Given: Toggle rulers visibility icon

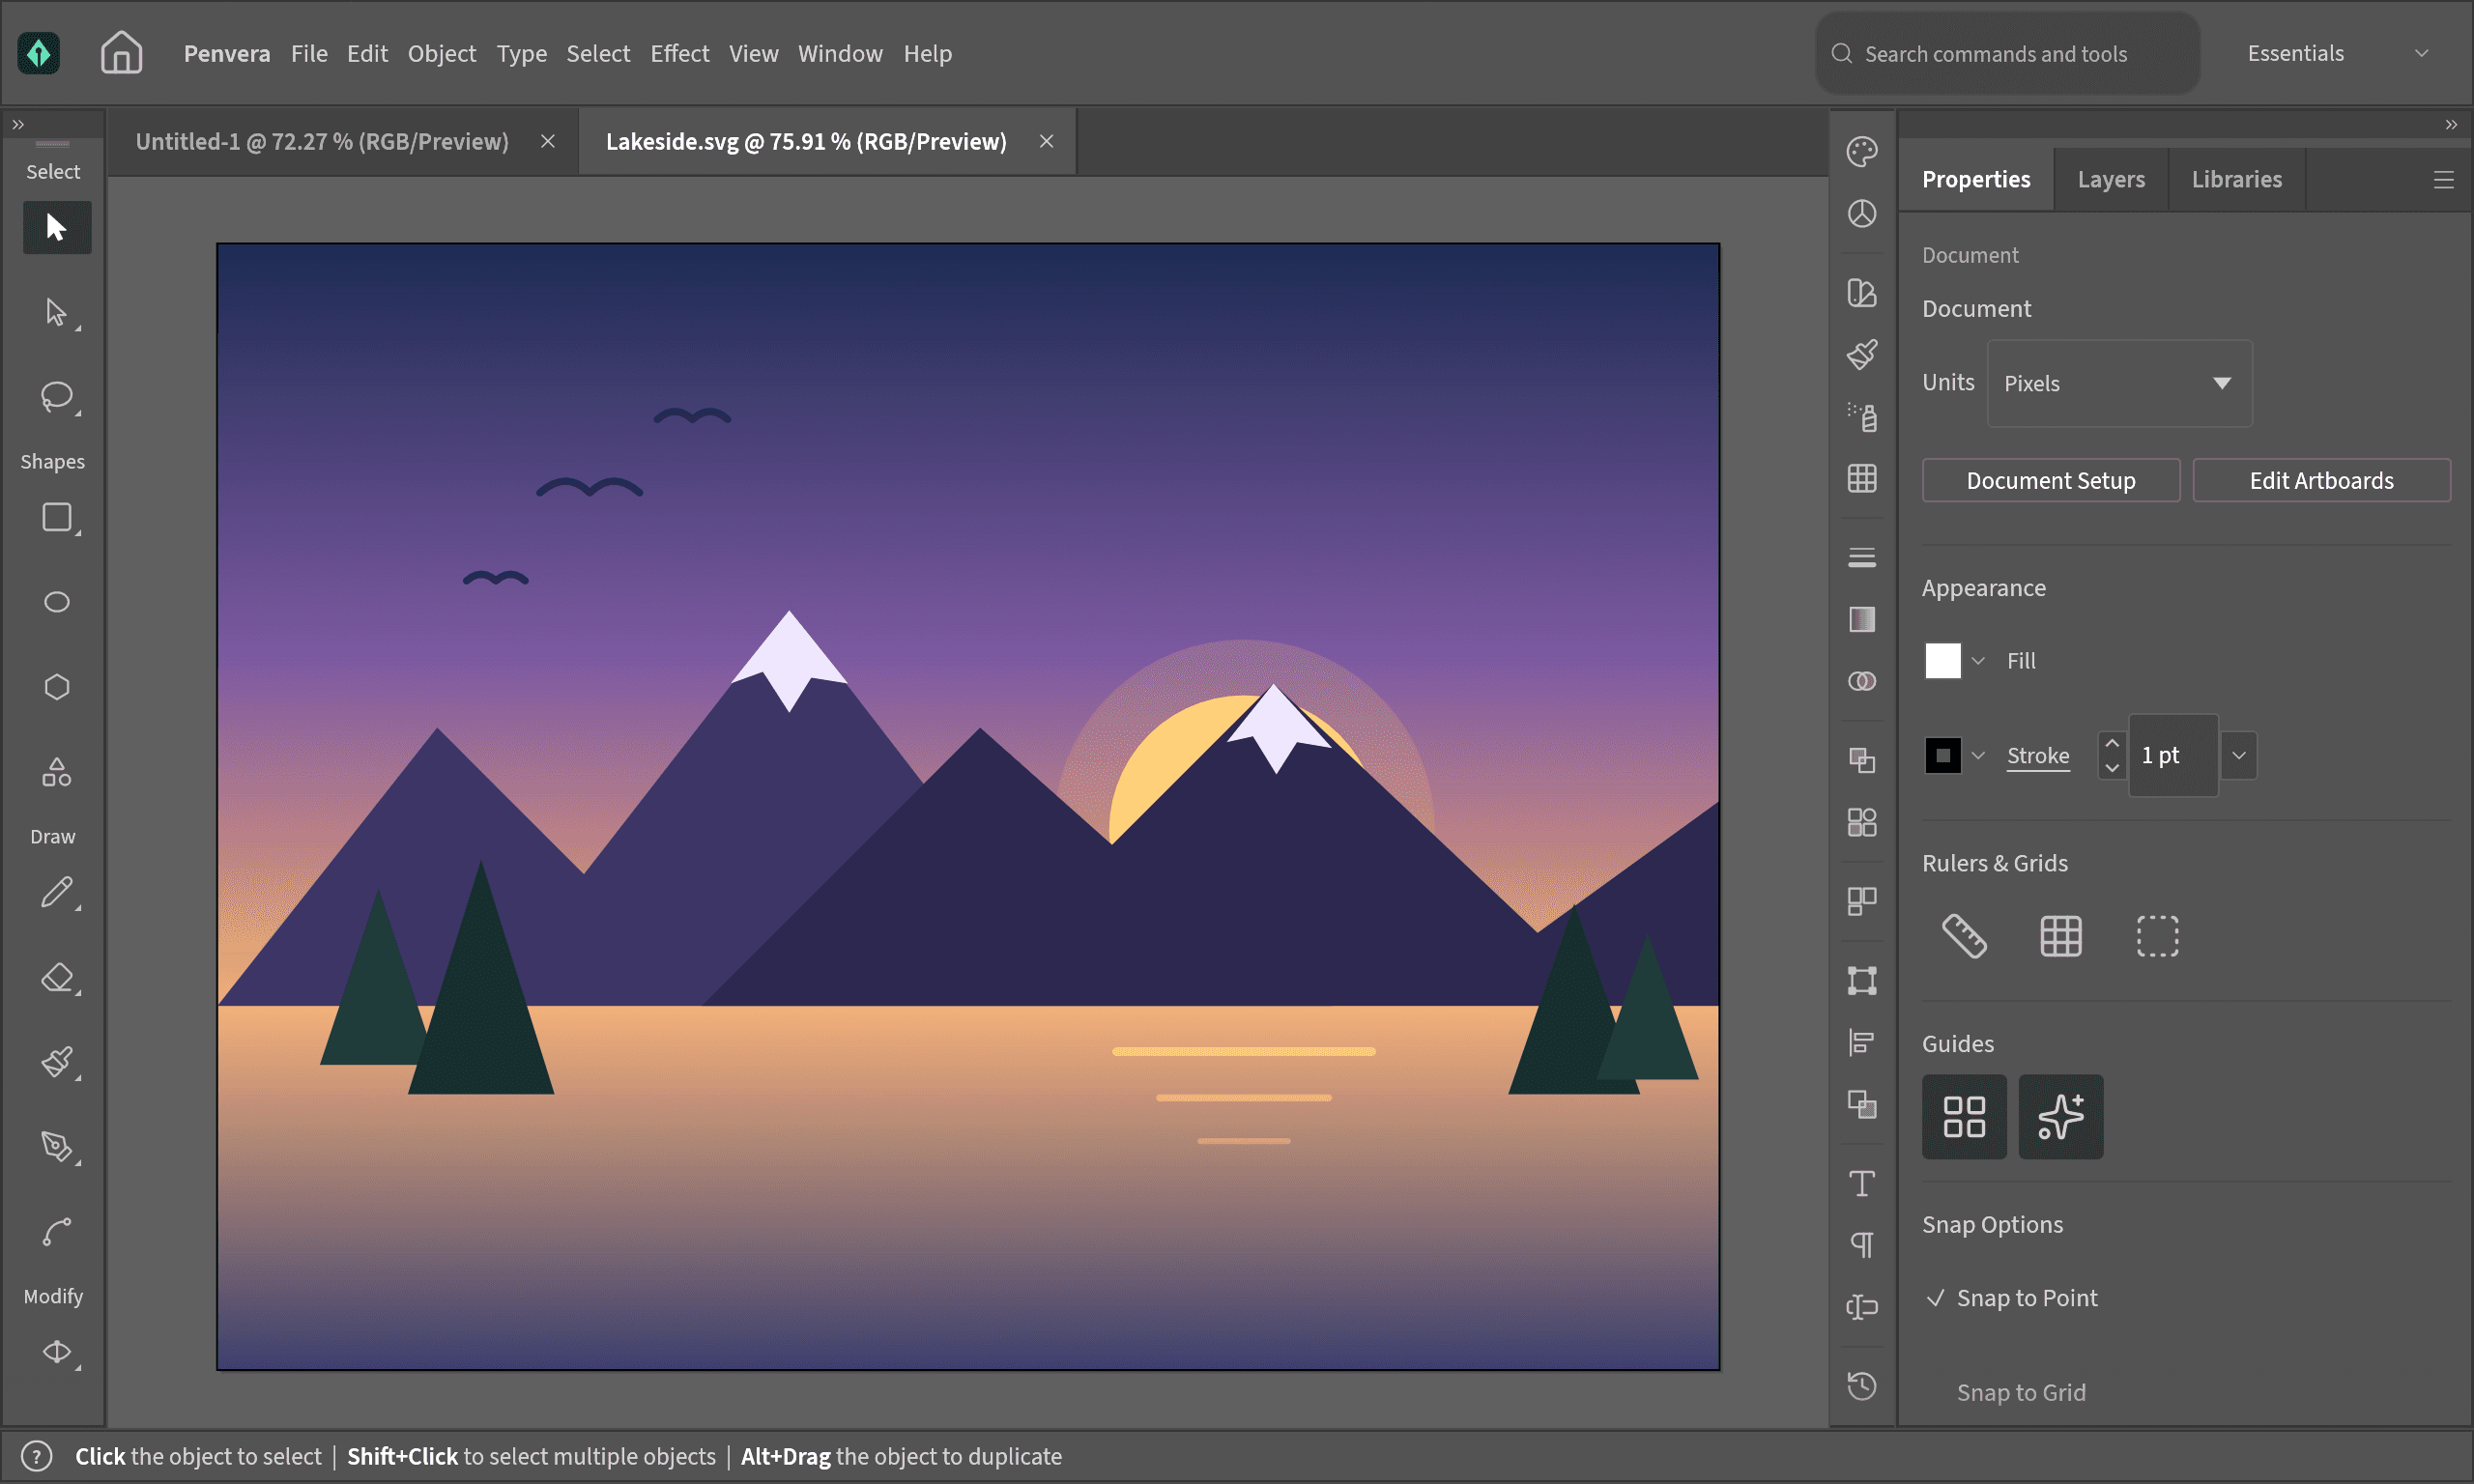Looking at the screenshot, I should pos(1964,937).
